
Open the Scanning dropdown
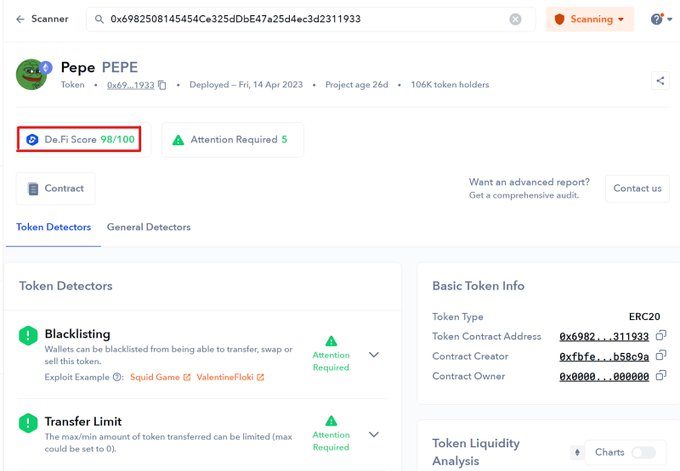coord(589,19)
